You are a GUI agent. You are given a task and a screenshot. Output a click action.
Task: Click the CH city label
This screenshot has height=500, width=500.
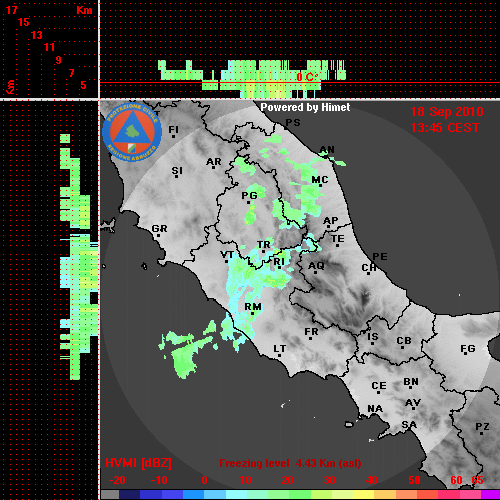point(369,268)
